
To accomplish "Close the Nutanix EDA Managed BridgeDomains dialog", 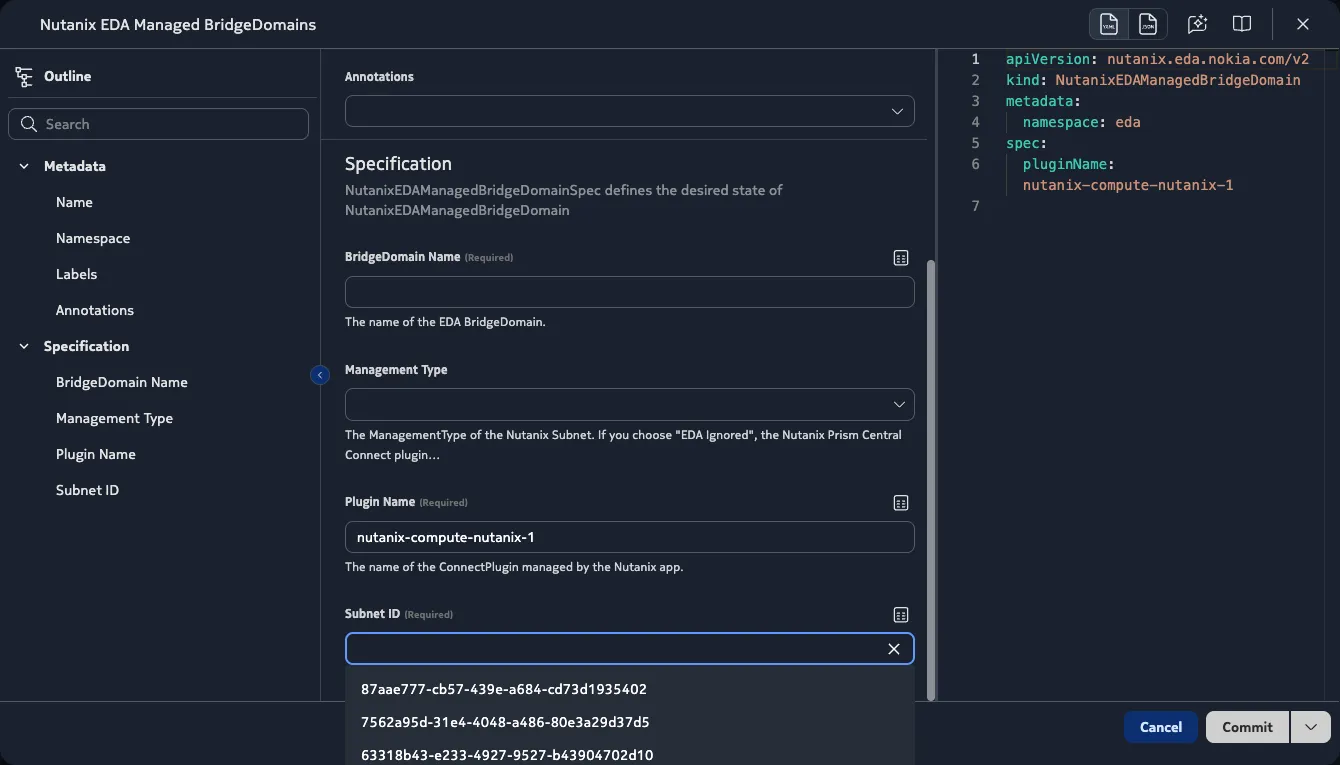I will pyautogui.click(x=1303, y=24).
